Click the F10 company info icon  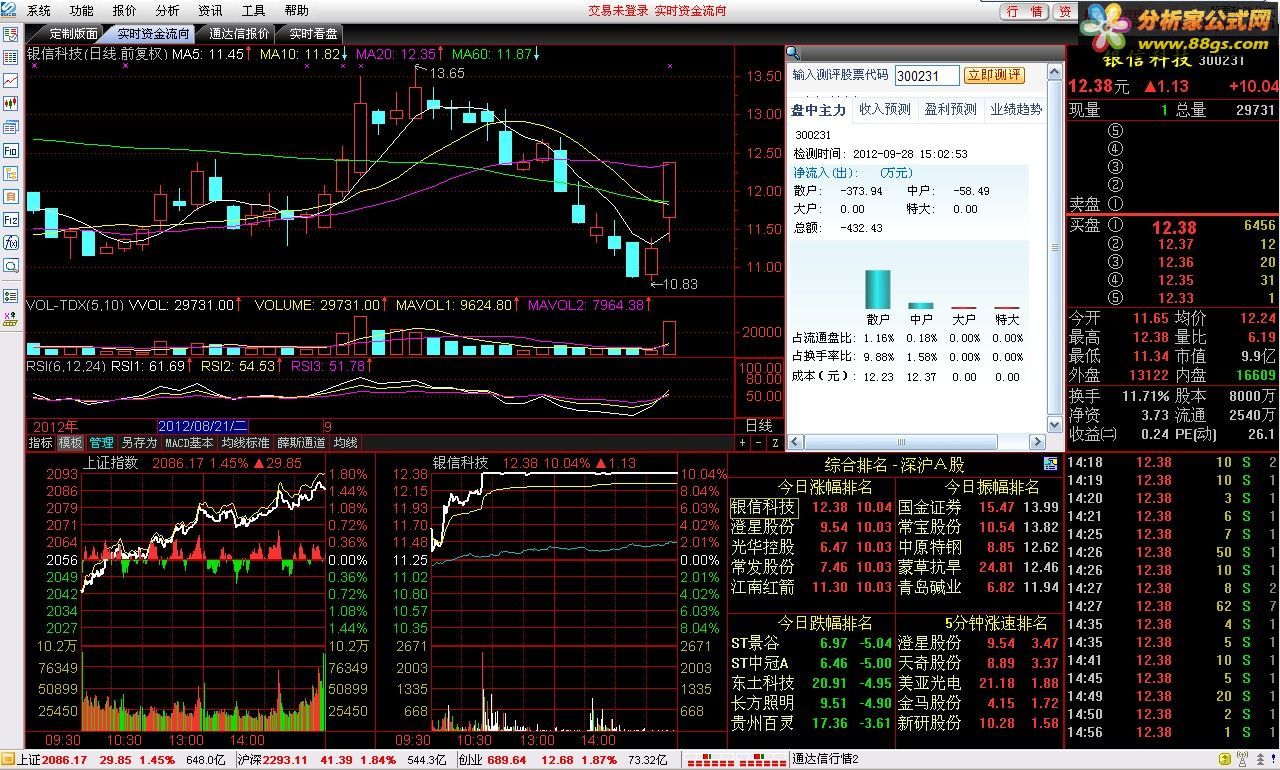point(11,151)
